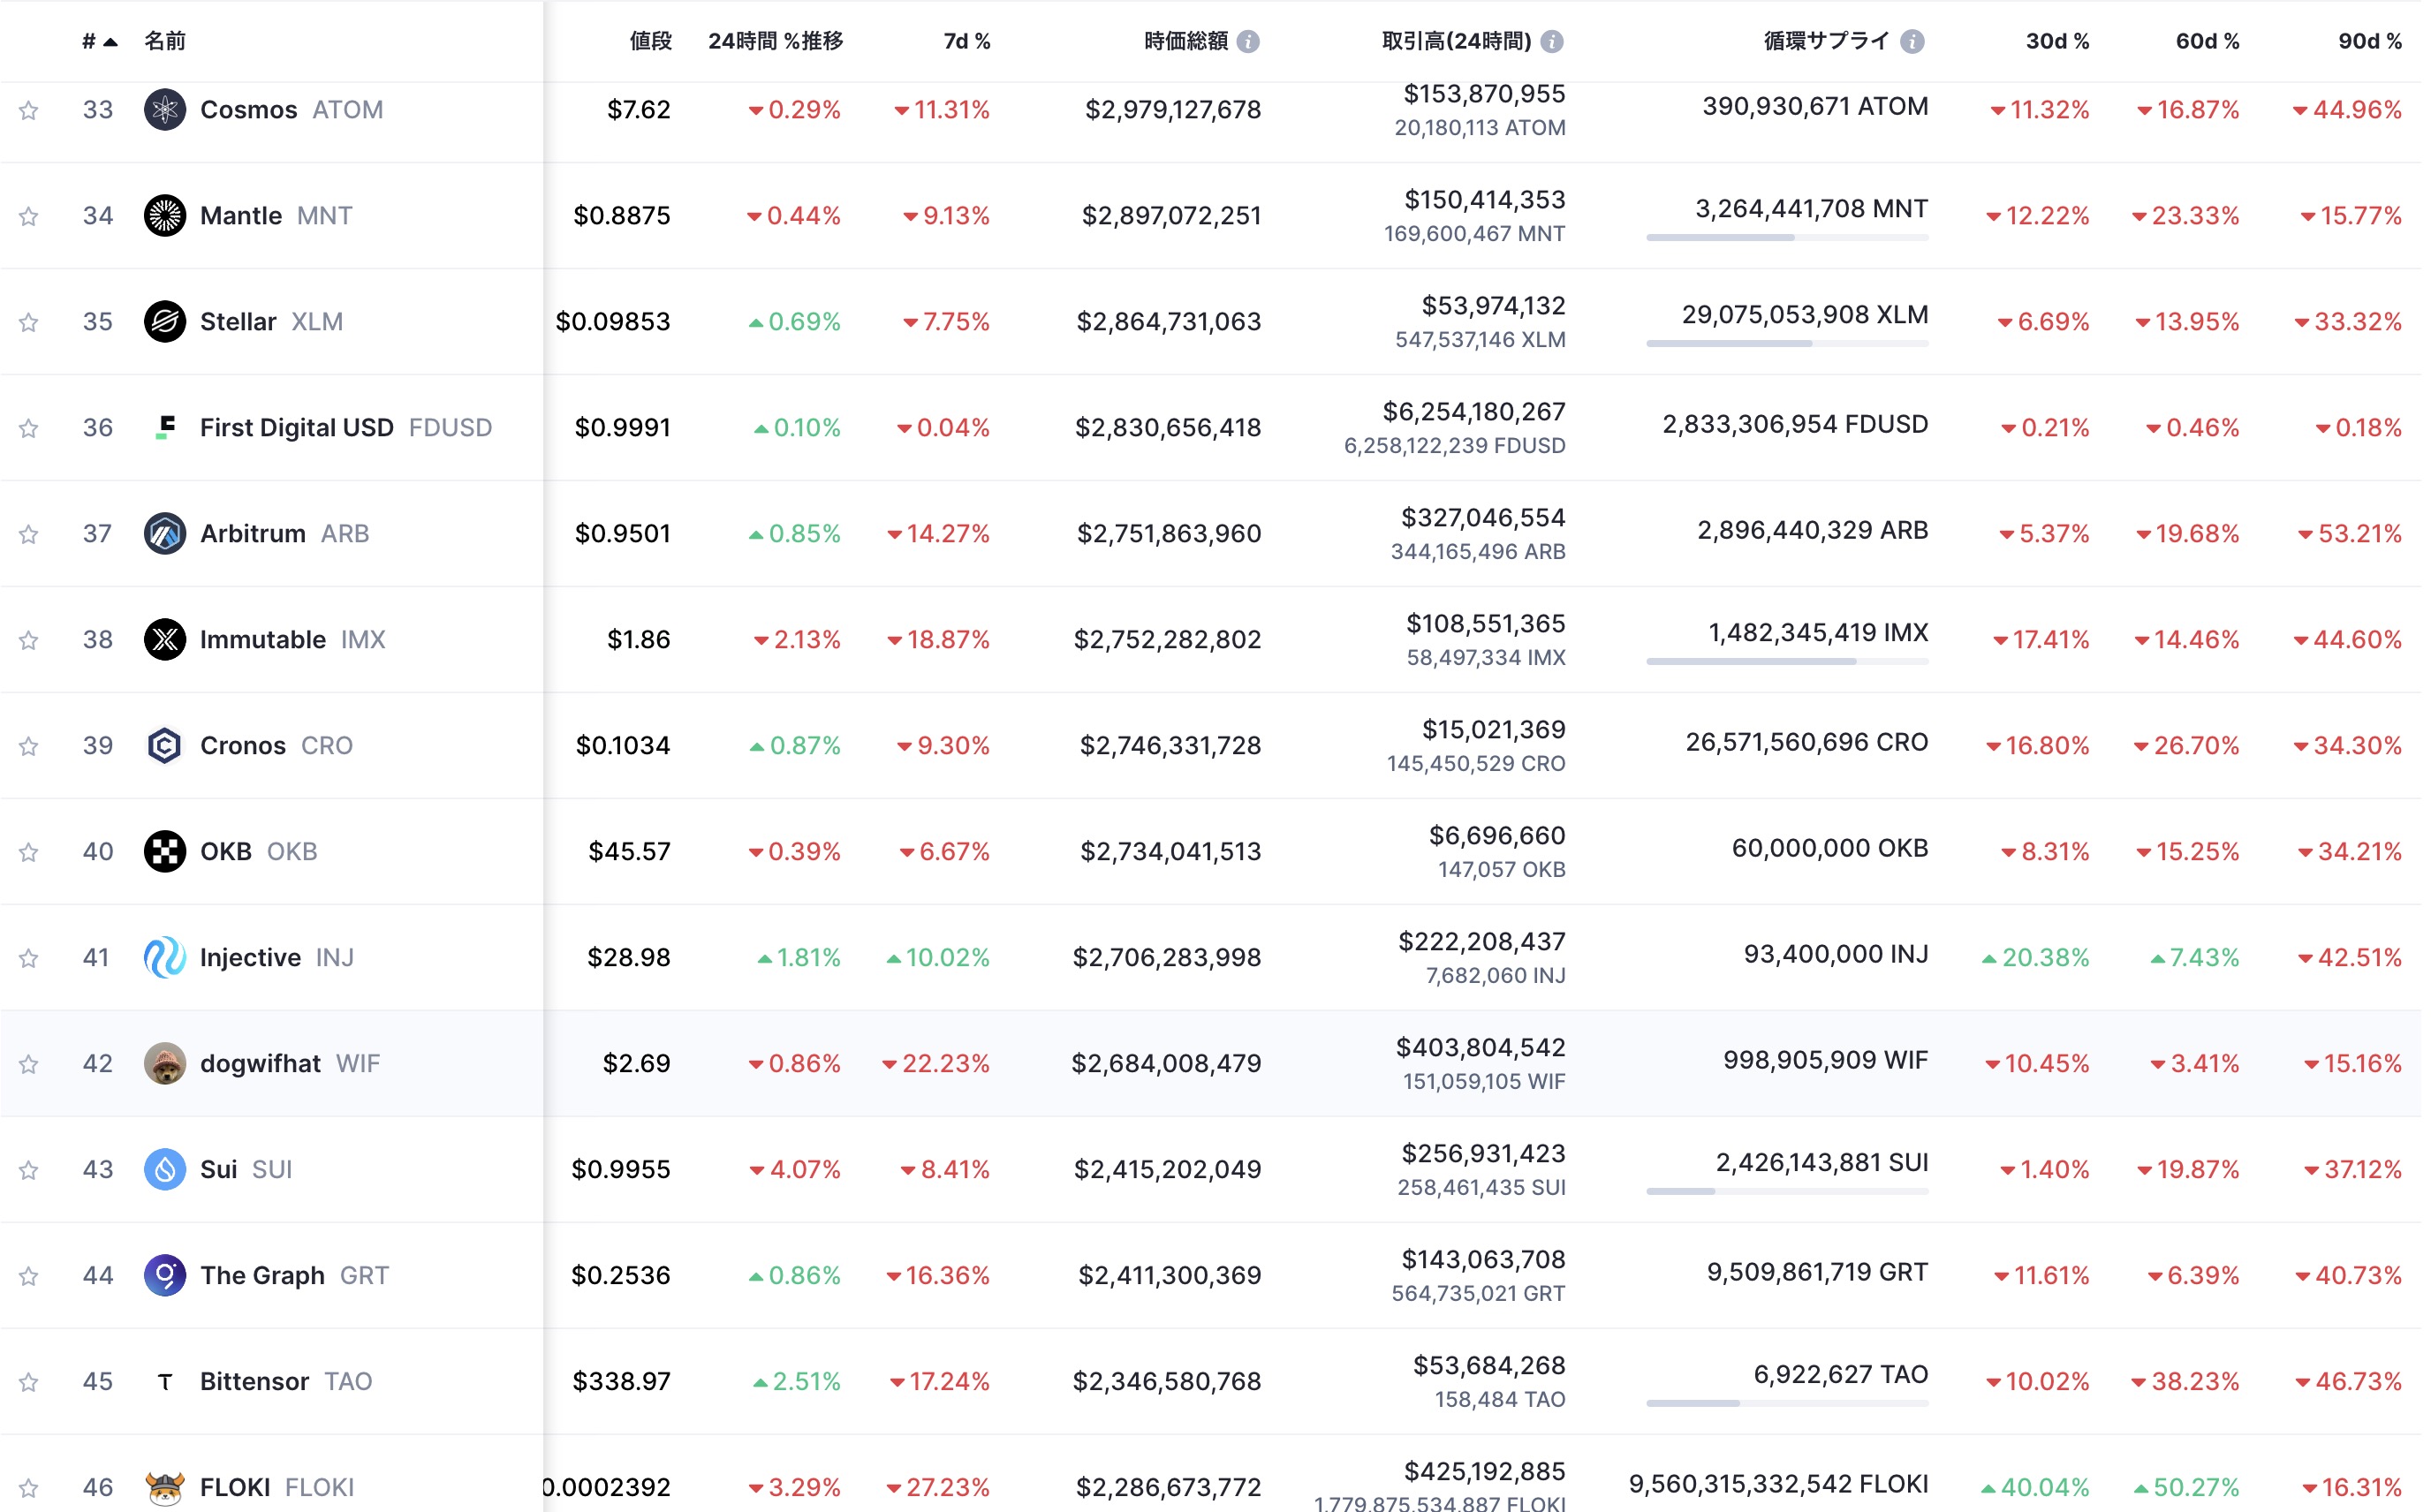Click the 24h volume info icon

point(1551,41)
